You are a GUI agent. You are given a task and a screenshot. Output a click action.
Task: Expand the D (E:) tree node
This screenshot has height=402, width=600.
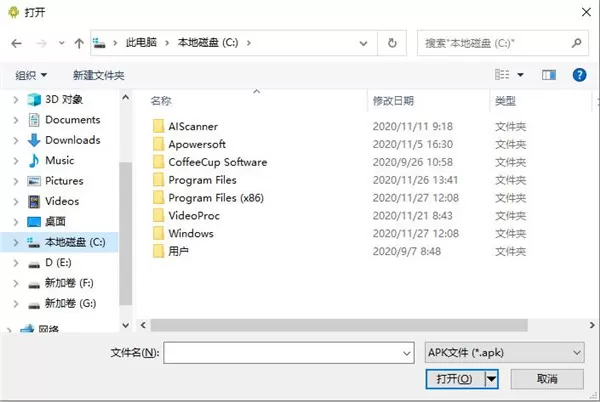(16, 263)
